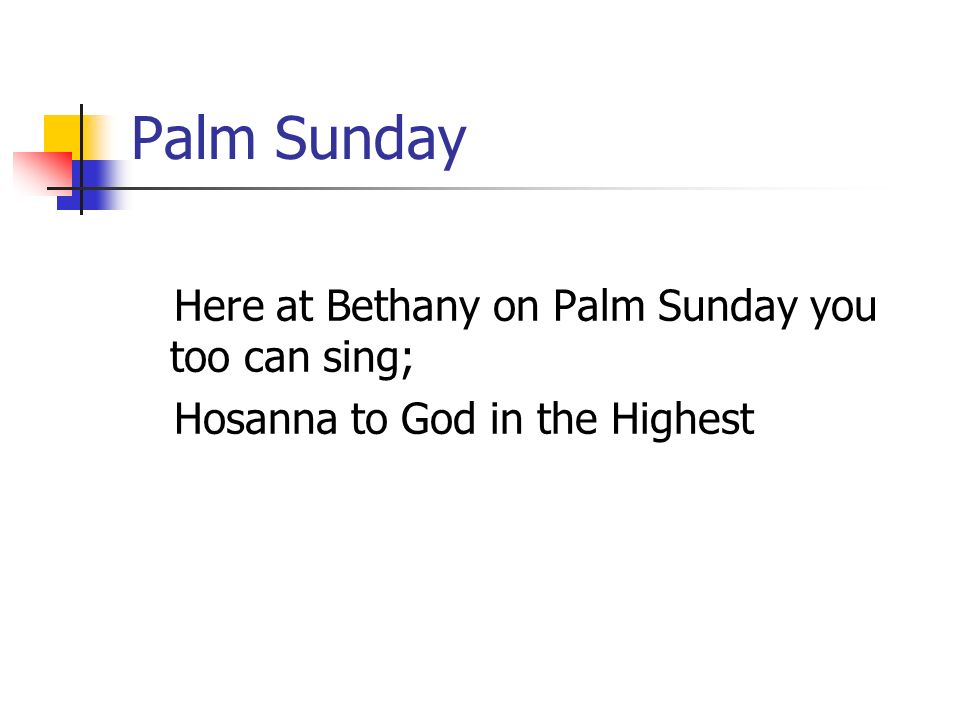Image resolution: width=960 pixels, height=720 pixels.
Task: Click the word "Sunday" in the blue title
Action: pyautogui.click(x=370, y=142)
